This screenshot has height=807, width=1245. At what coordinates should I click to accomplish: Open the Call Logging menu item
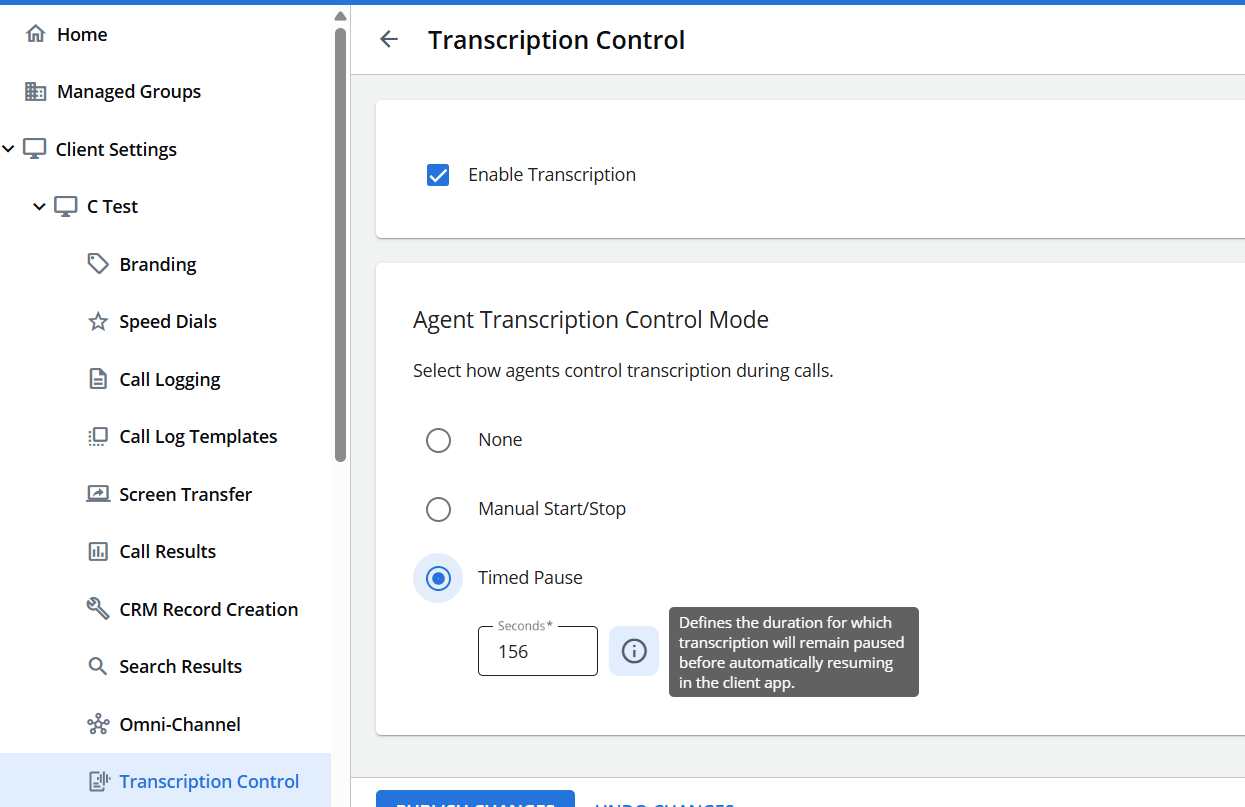point(169,380)
